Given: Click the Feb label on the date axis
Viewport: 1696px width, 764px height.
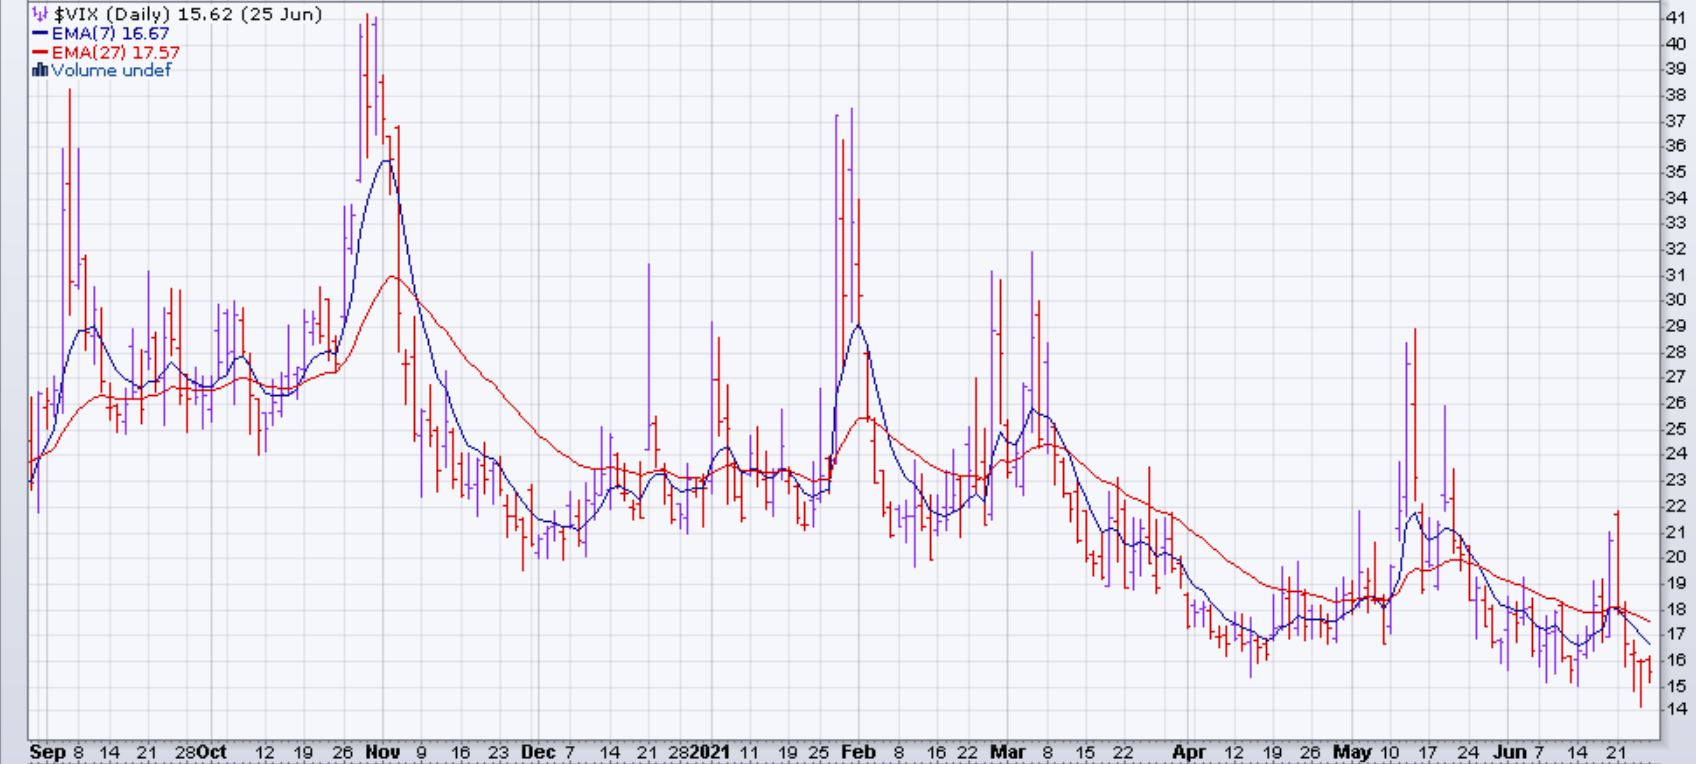Looking at the screenshot, I should (x=858, y=752).
